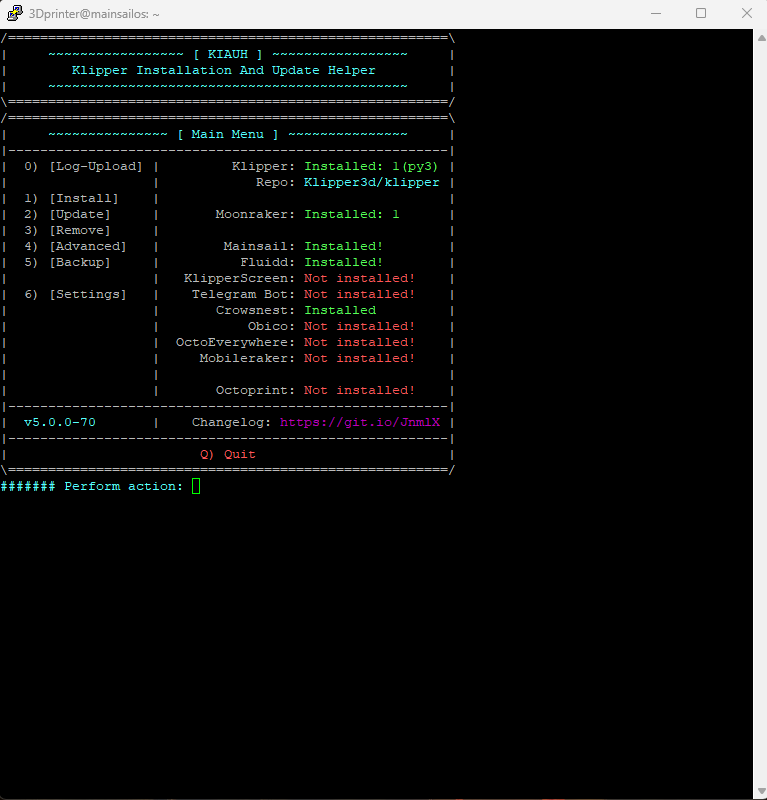Click the 'Obico:' label
Viewport: 767px width, 800px height.
pos(271,327)
